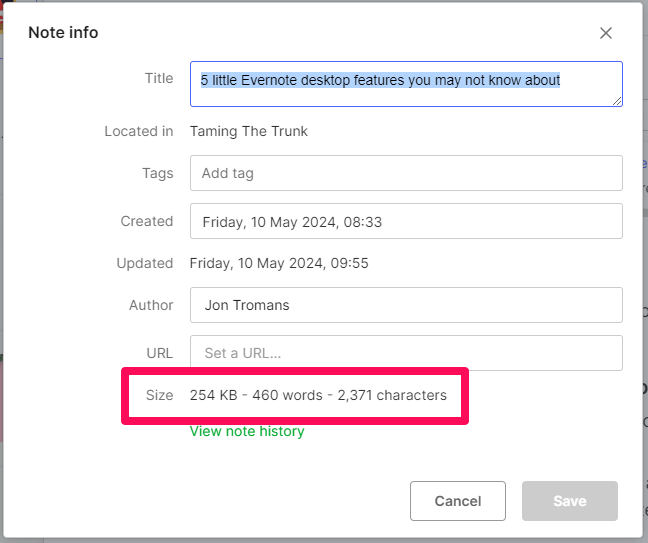The image size is (648, 543).
Task: Click the 'Note info' heading
Action: coord(63,33)
